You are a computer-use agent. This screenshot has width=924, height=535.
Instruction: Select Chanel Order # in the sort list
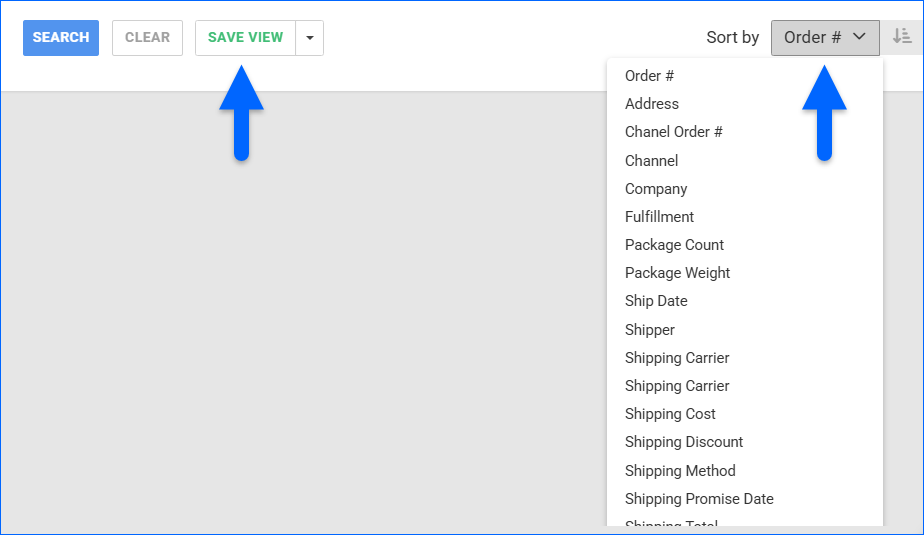[673, 132]
